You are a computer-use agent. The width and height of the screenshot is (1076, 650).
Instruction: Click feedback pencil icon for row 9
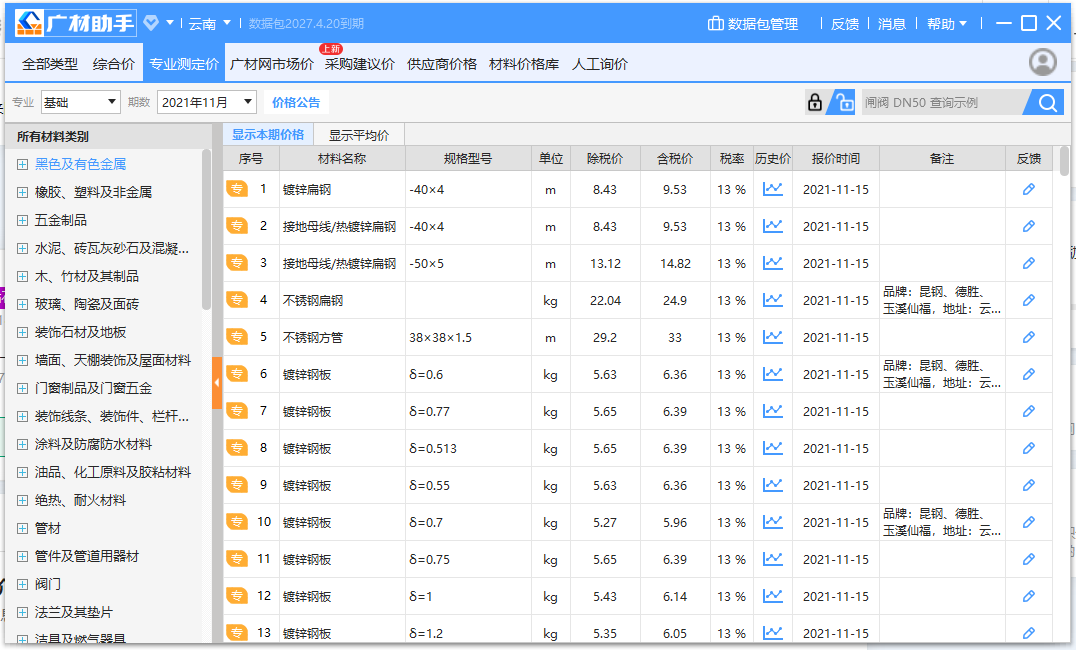1028,485
